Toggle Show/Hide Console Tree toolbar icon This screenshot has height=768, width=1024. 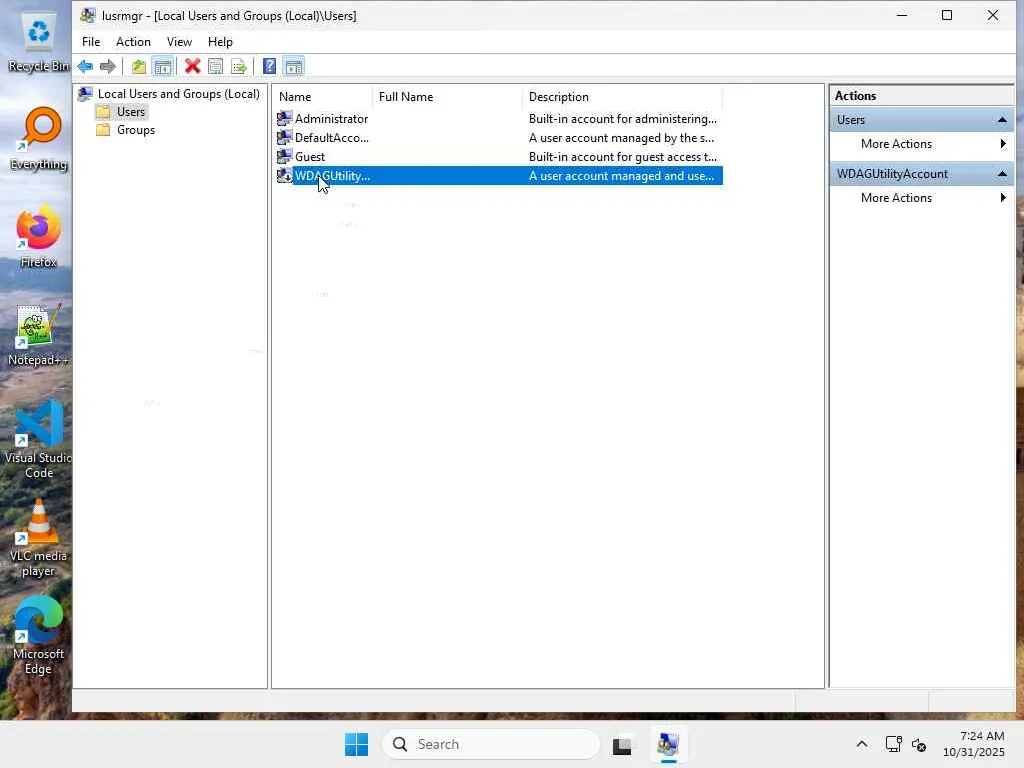(x=163, y=66)
